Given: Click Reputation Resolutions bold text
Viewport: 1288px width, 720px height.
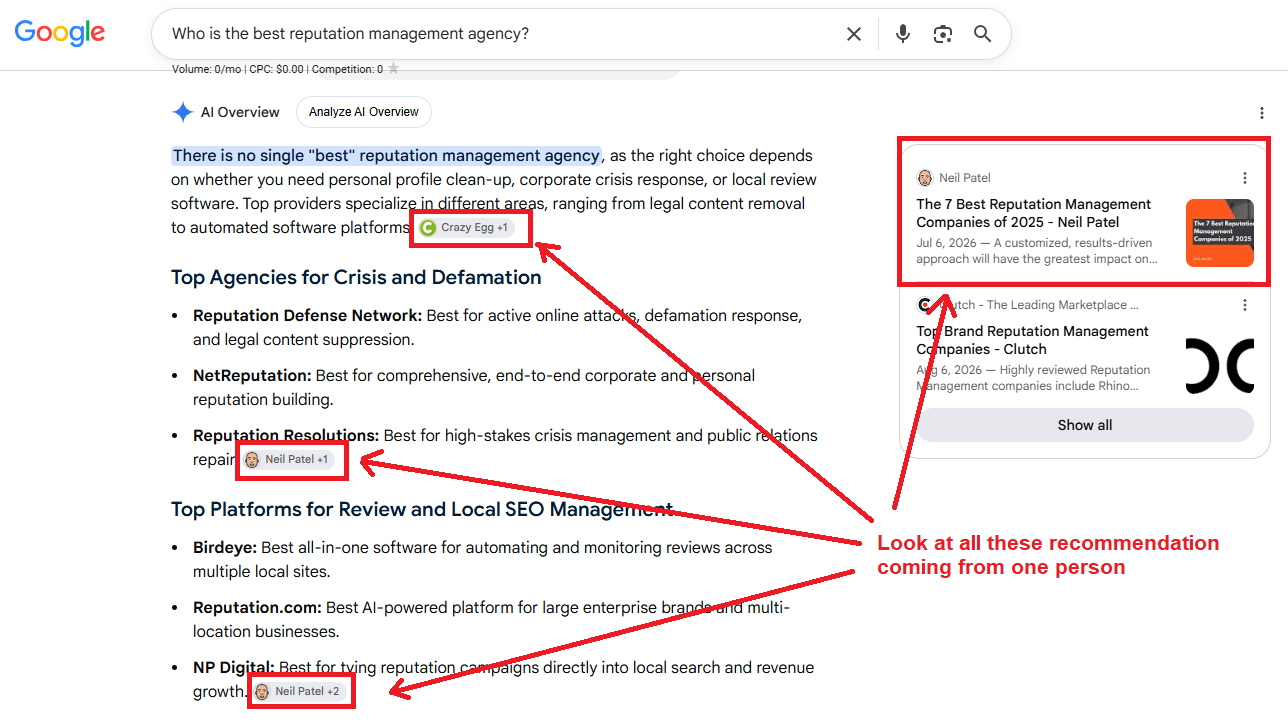Looking at the screenshot, I should pos(286,436).
